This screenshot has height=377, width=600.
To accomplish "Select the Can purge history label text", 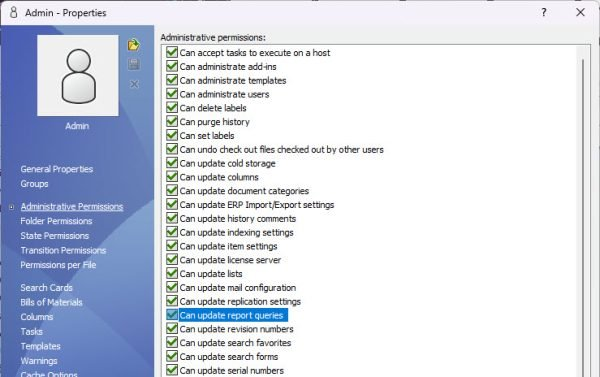I will (x=215, y=122).
